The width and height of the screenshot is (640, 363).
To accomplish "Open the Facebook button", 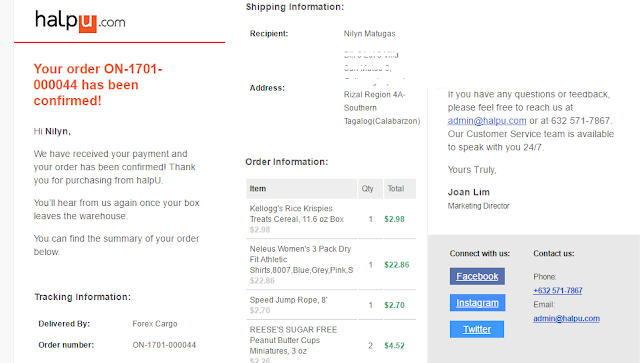I will [477, 276].
